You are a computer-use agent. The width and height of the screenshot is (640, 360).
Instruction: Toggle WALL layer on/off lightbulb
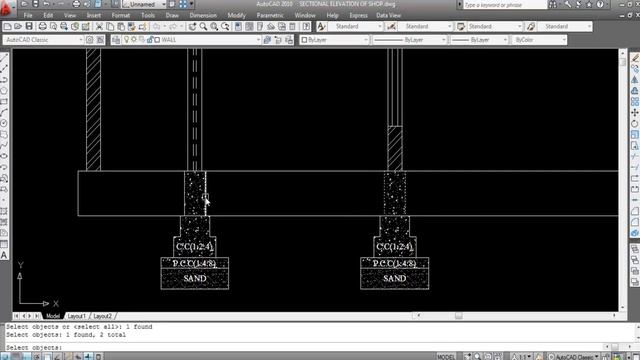coord(127,40)
